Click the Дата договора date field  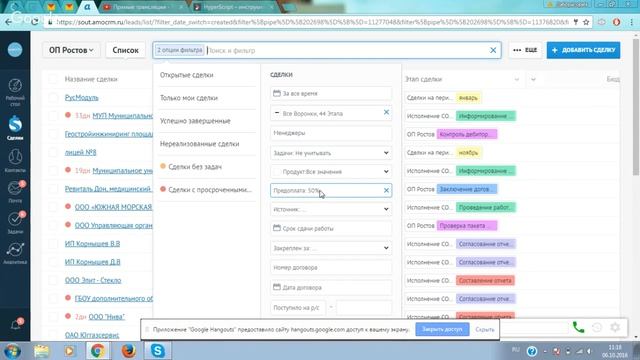pos(331,287)
